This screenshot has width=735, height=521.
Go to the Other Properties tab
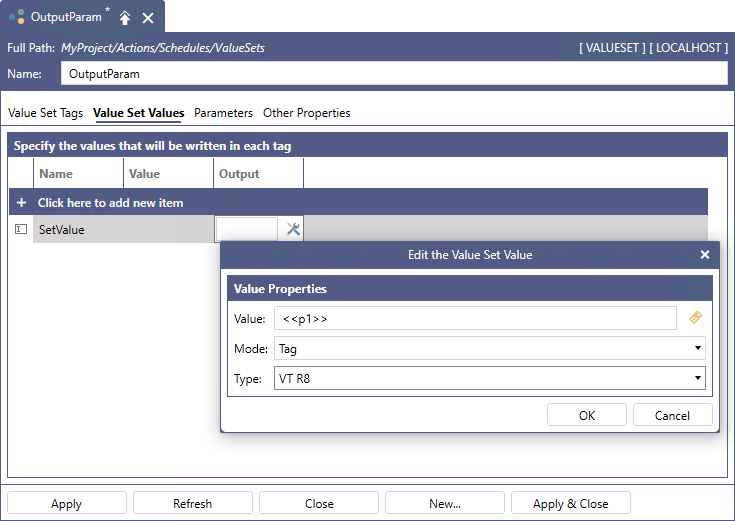tap(306, 113)
